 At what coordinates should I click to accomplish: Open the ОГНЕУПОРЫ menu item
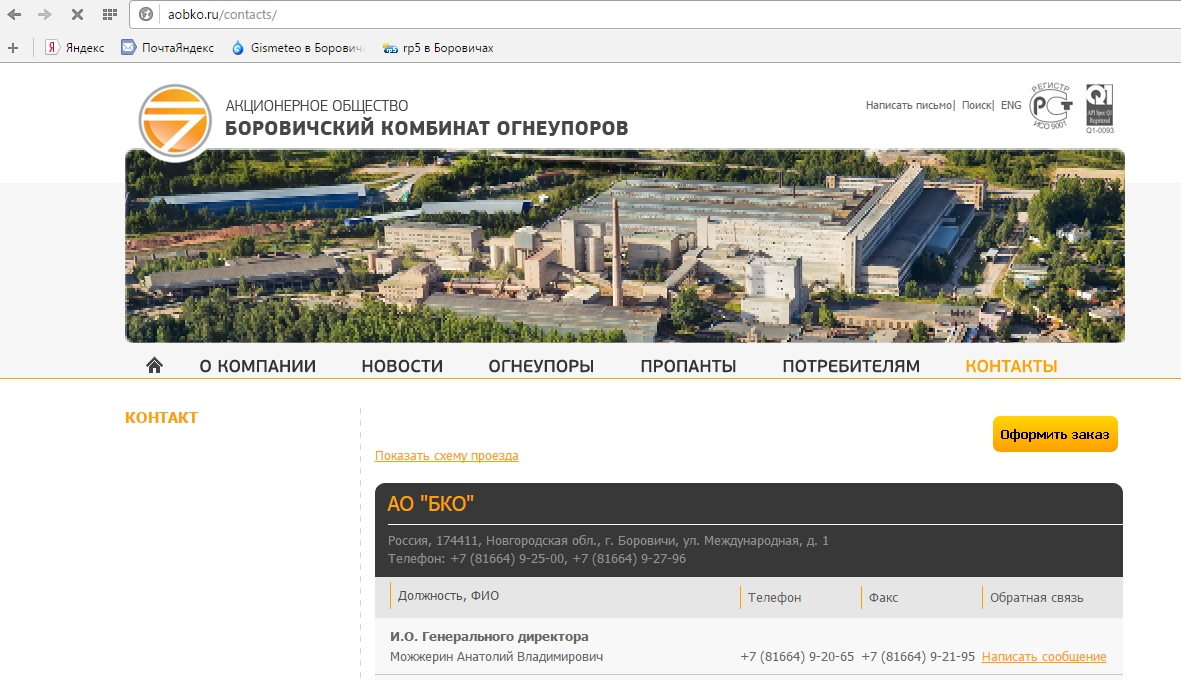pos(541,366)
